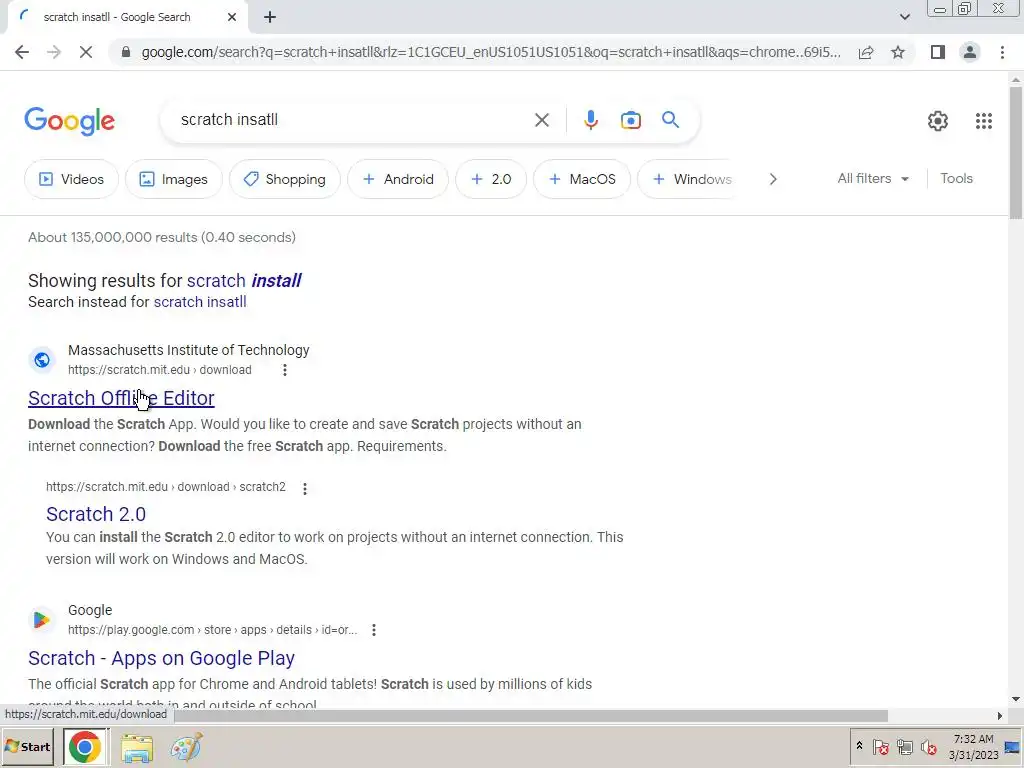Viewport: 1024px width, 768px height.
Task: Click the vertical scrollbar thumb
Action: point(1016,153)
